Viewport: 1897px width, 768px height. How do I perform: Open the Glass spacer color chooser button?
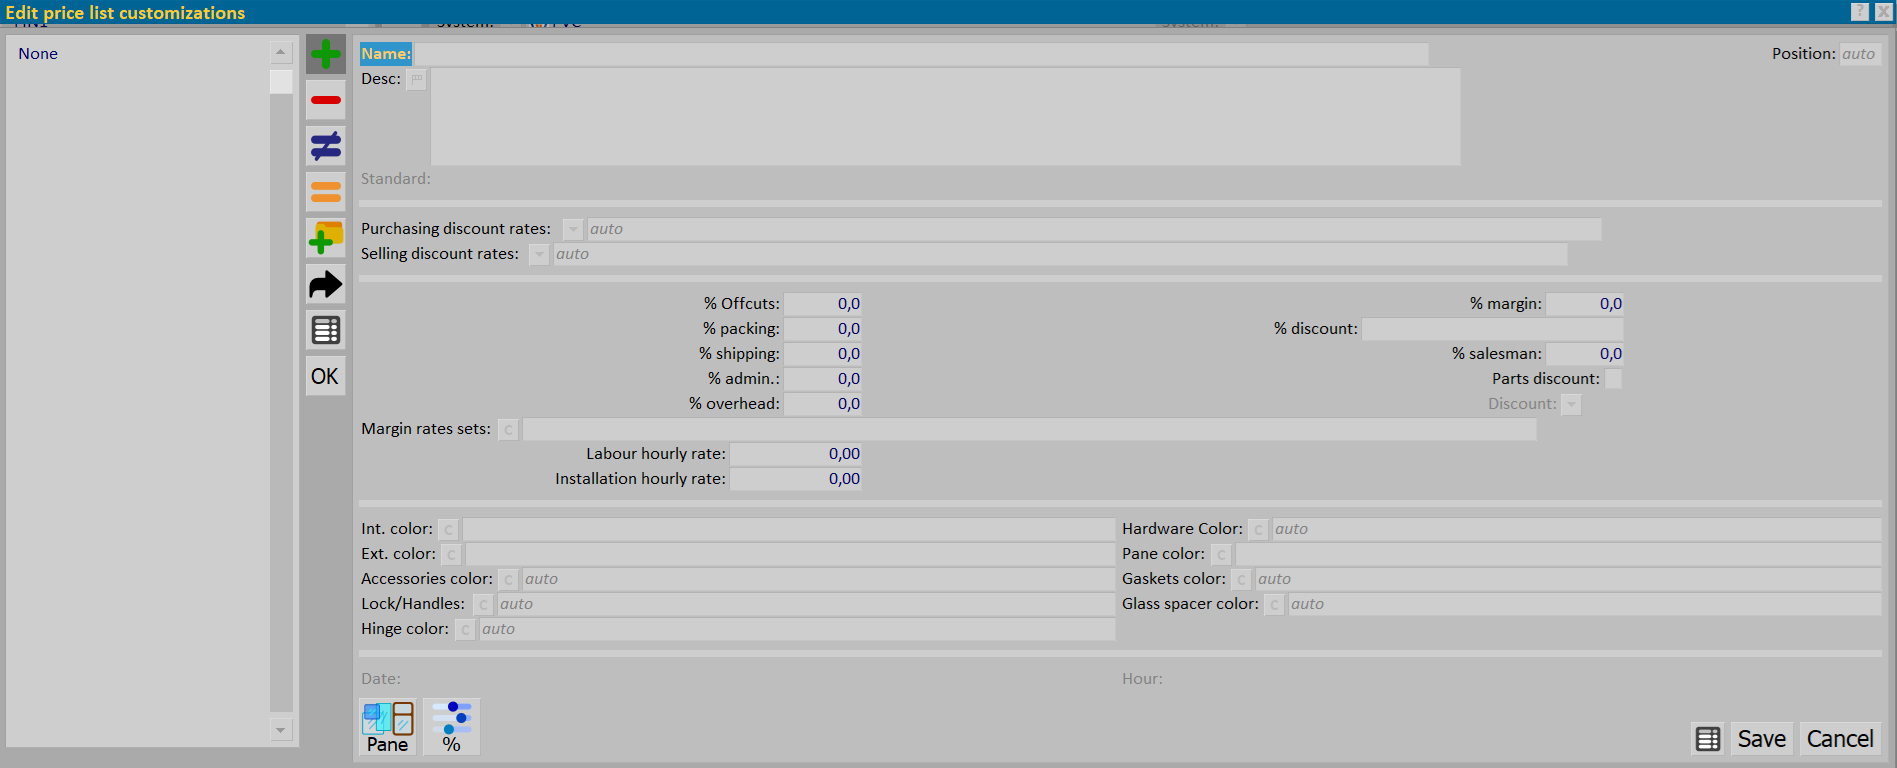pyautogui.click(x=1274, y=604)
